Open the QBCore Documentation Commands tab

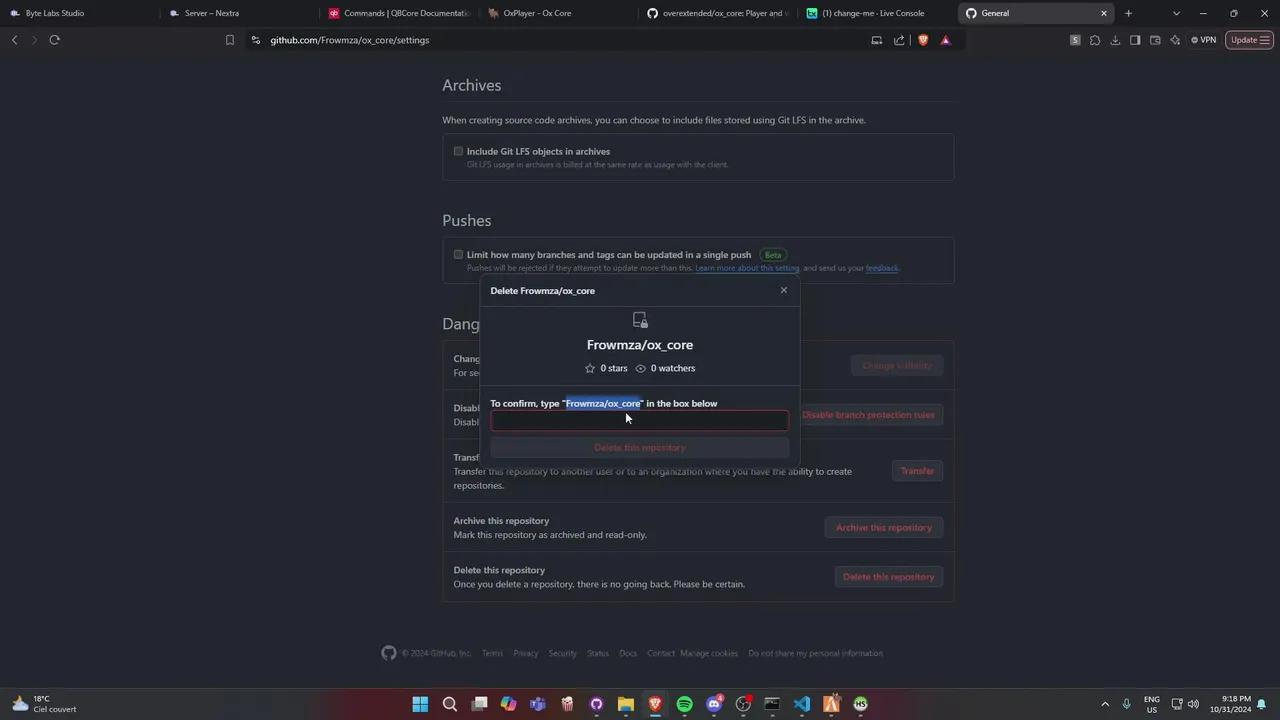(397, 13)
